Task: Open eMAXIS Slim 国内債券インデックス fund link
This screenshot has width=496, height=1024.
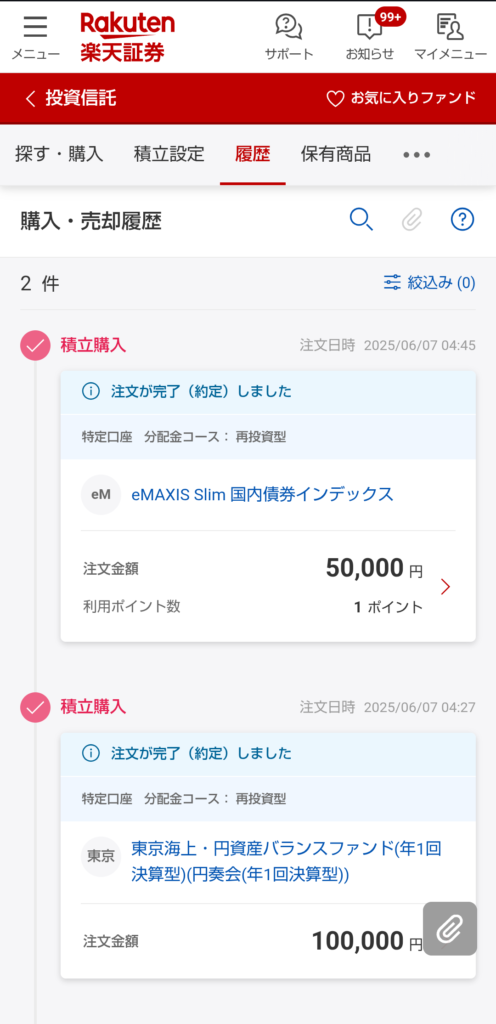Action: tap(262, 494)
